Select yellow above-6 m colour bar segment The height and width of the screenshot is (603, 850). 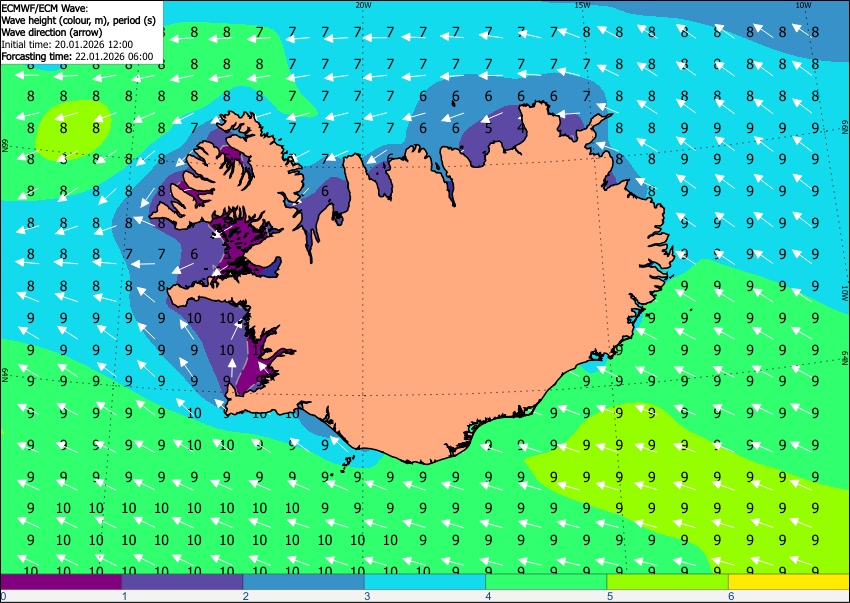point(789,582)
